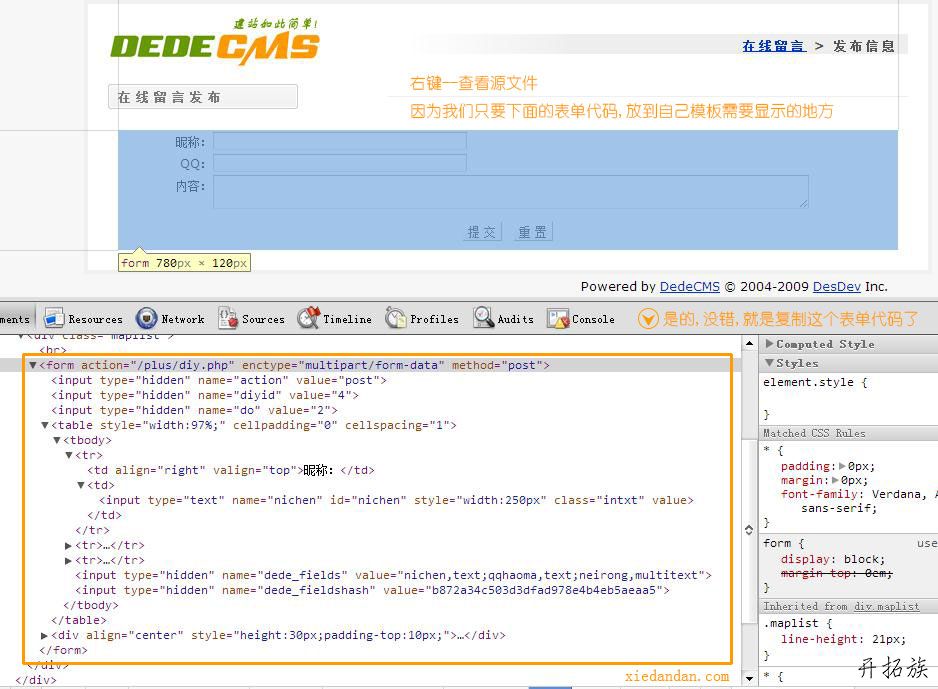Click the 提交 submit button

pos(482,232)
